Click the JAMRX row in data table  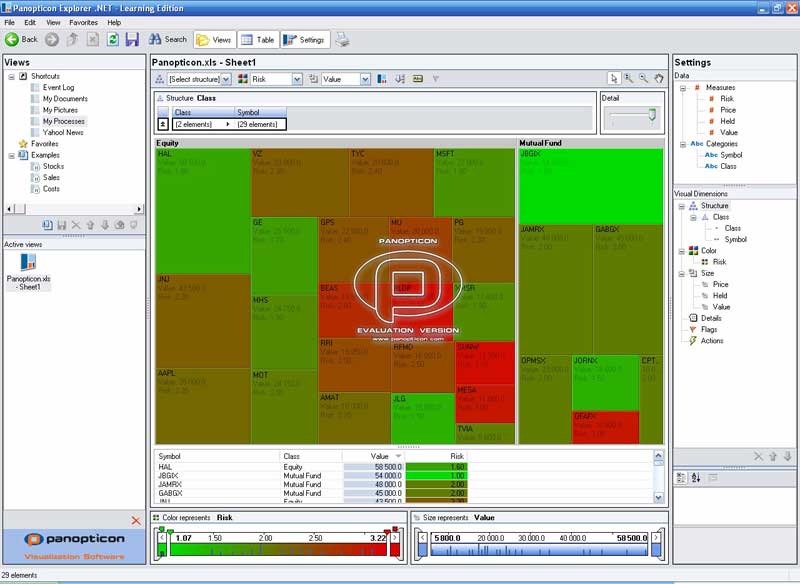pos(312,485)
